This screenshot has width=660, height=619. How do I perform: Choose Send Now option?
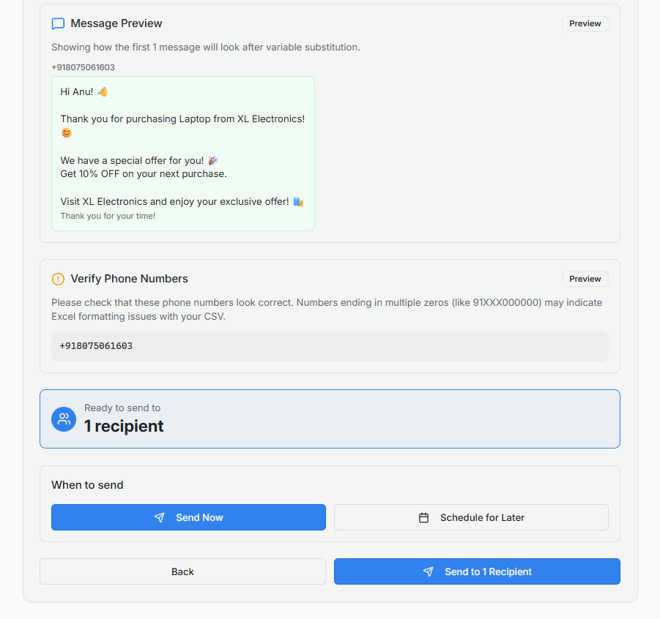tap(189, 517)
